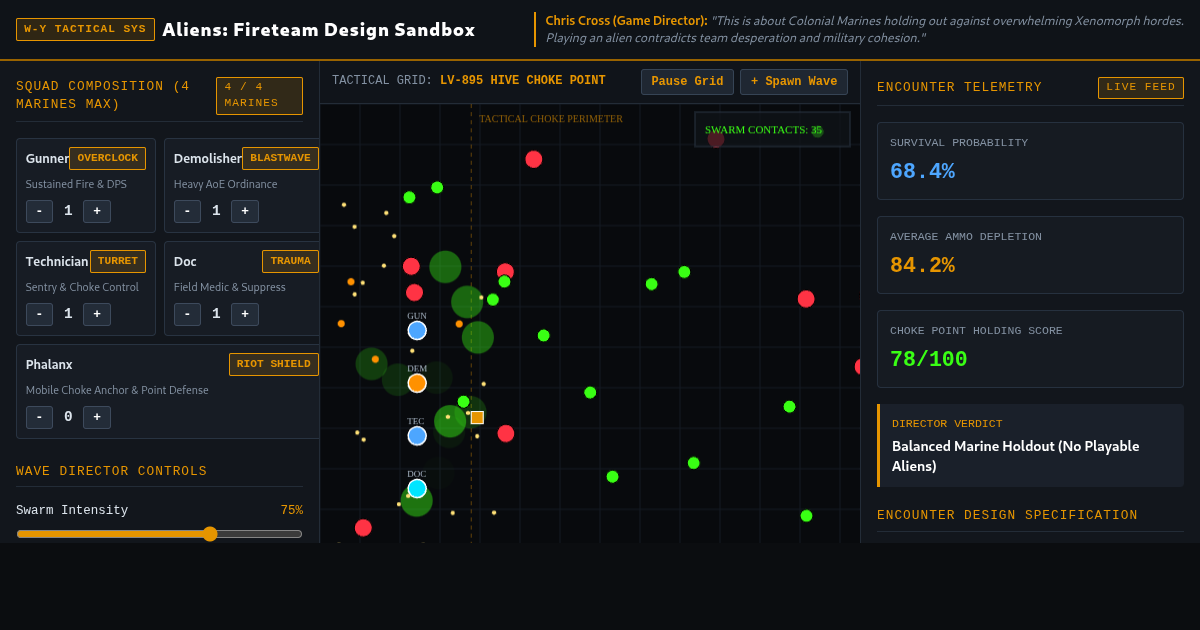Increase the Phalanx count
Image resolution: width=1200 pixels, height=630 pixels.
[x=97, y=417]
